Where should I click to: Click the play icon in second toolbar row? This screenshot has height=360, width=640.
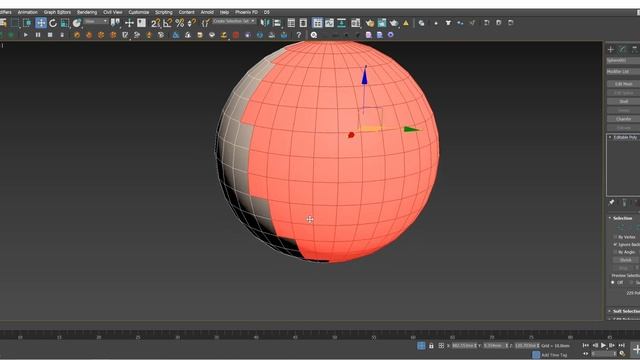tap(26, 35)
